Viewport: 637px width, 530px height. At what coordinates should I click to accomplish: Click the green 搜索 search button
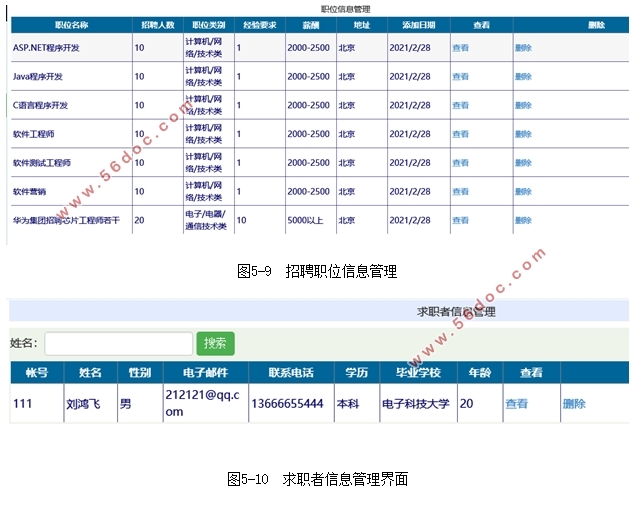click(x=215, y=344)
